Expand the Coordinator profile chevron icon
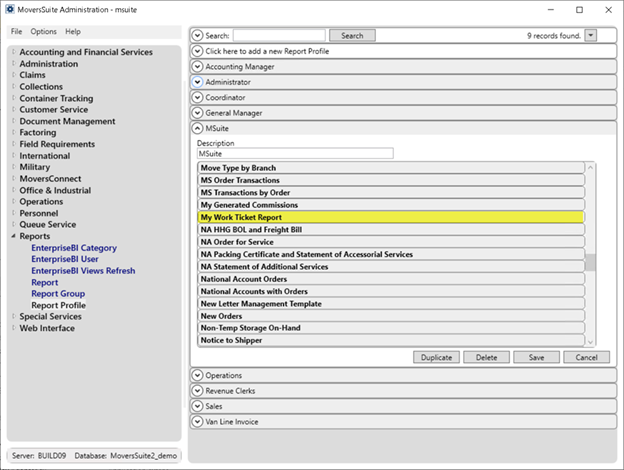 197,98
